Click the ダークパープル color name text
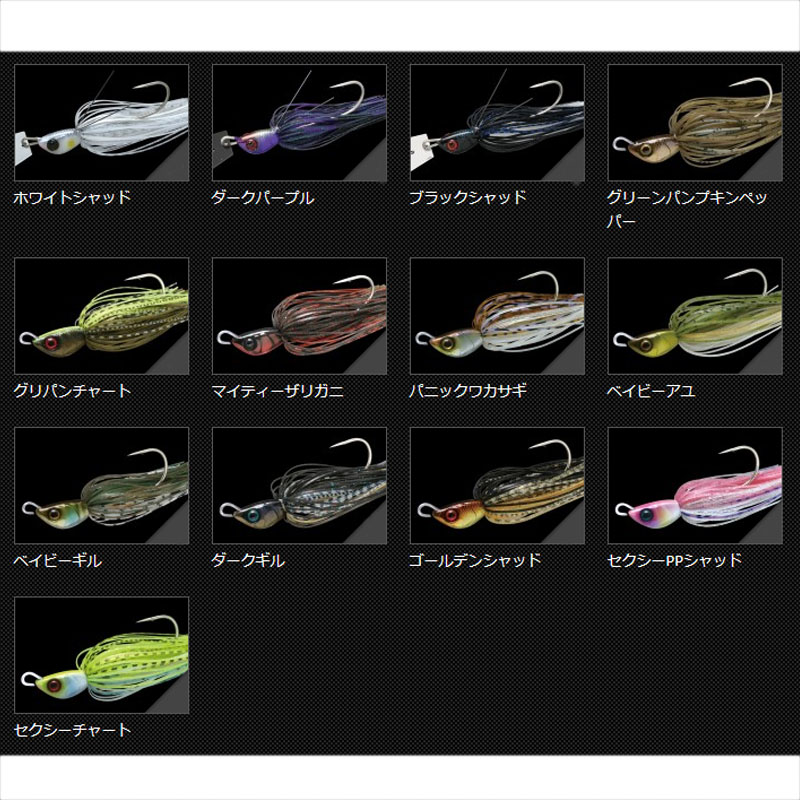 pos(263,197)
